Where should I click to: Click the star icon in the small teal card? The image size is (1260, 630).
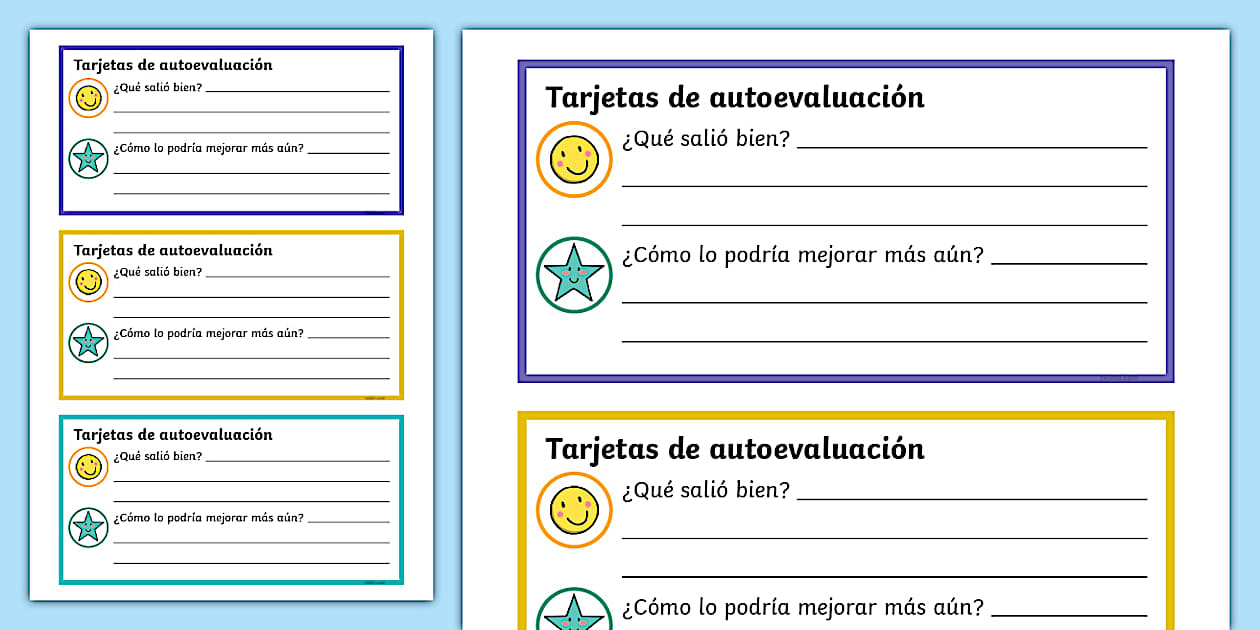[x=88, y=527]
